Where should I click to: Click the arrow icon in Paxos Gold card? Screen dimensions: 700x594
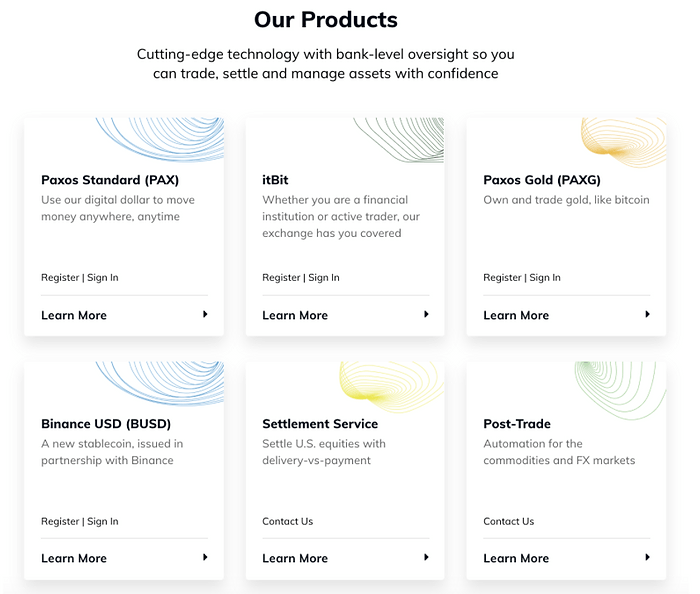[647, 314]
